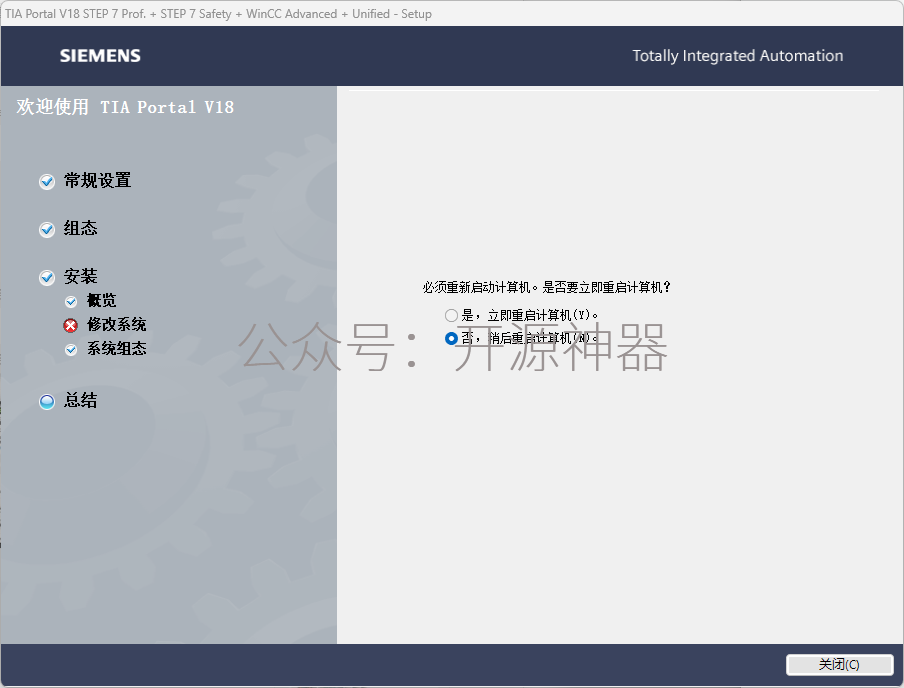The image size is (904, 688).
Task: Click the blue circle icon beside 总结
Action: 47,401
